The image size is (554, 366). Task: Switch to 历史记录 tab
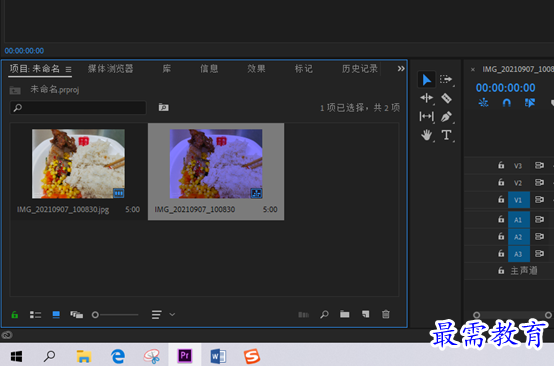(360, 69)
